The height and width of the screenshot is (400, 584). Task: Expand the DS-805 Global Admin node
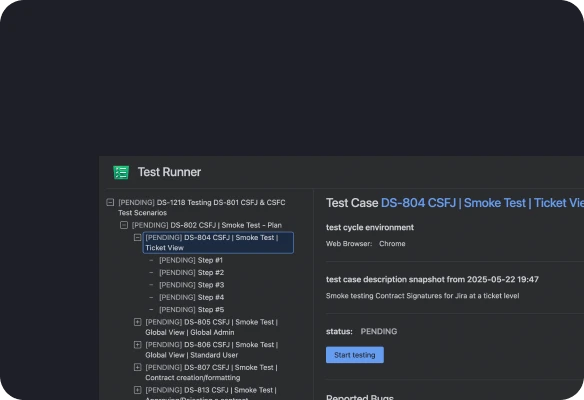click(137, 322)
